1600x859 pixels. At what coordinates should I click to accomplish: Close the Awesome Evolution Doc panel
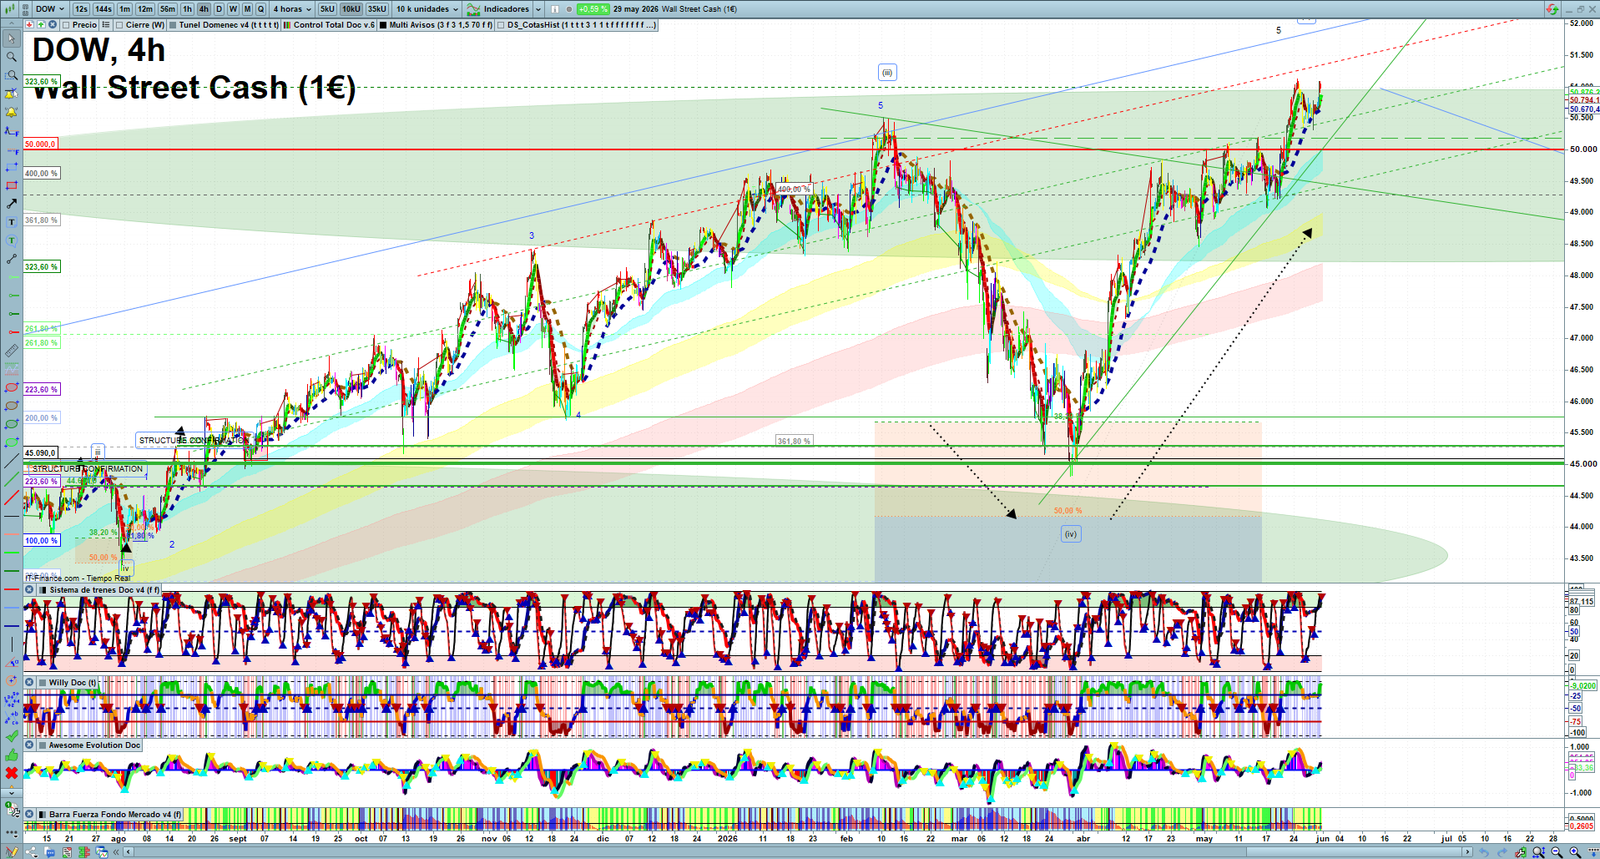pos(30,744)
